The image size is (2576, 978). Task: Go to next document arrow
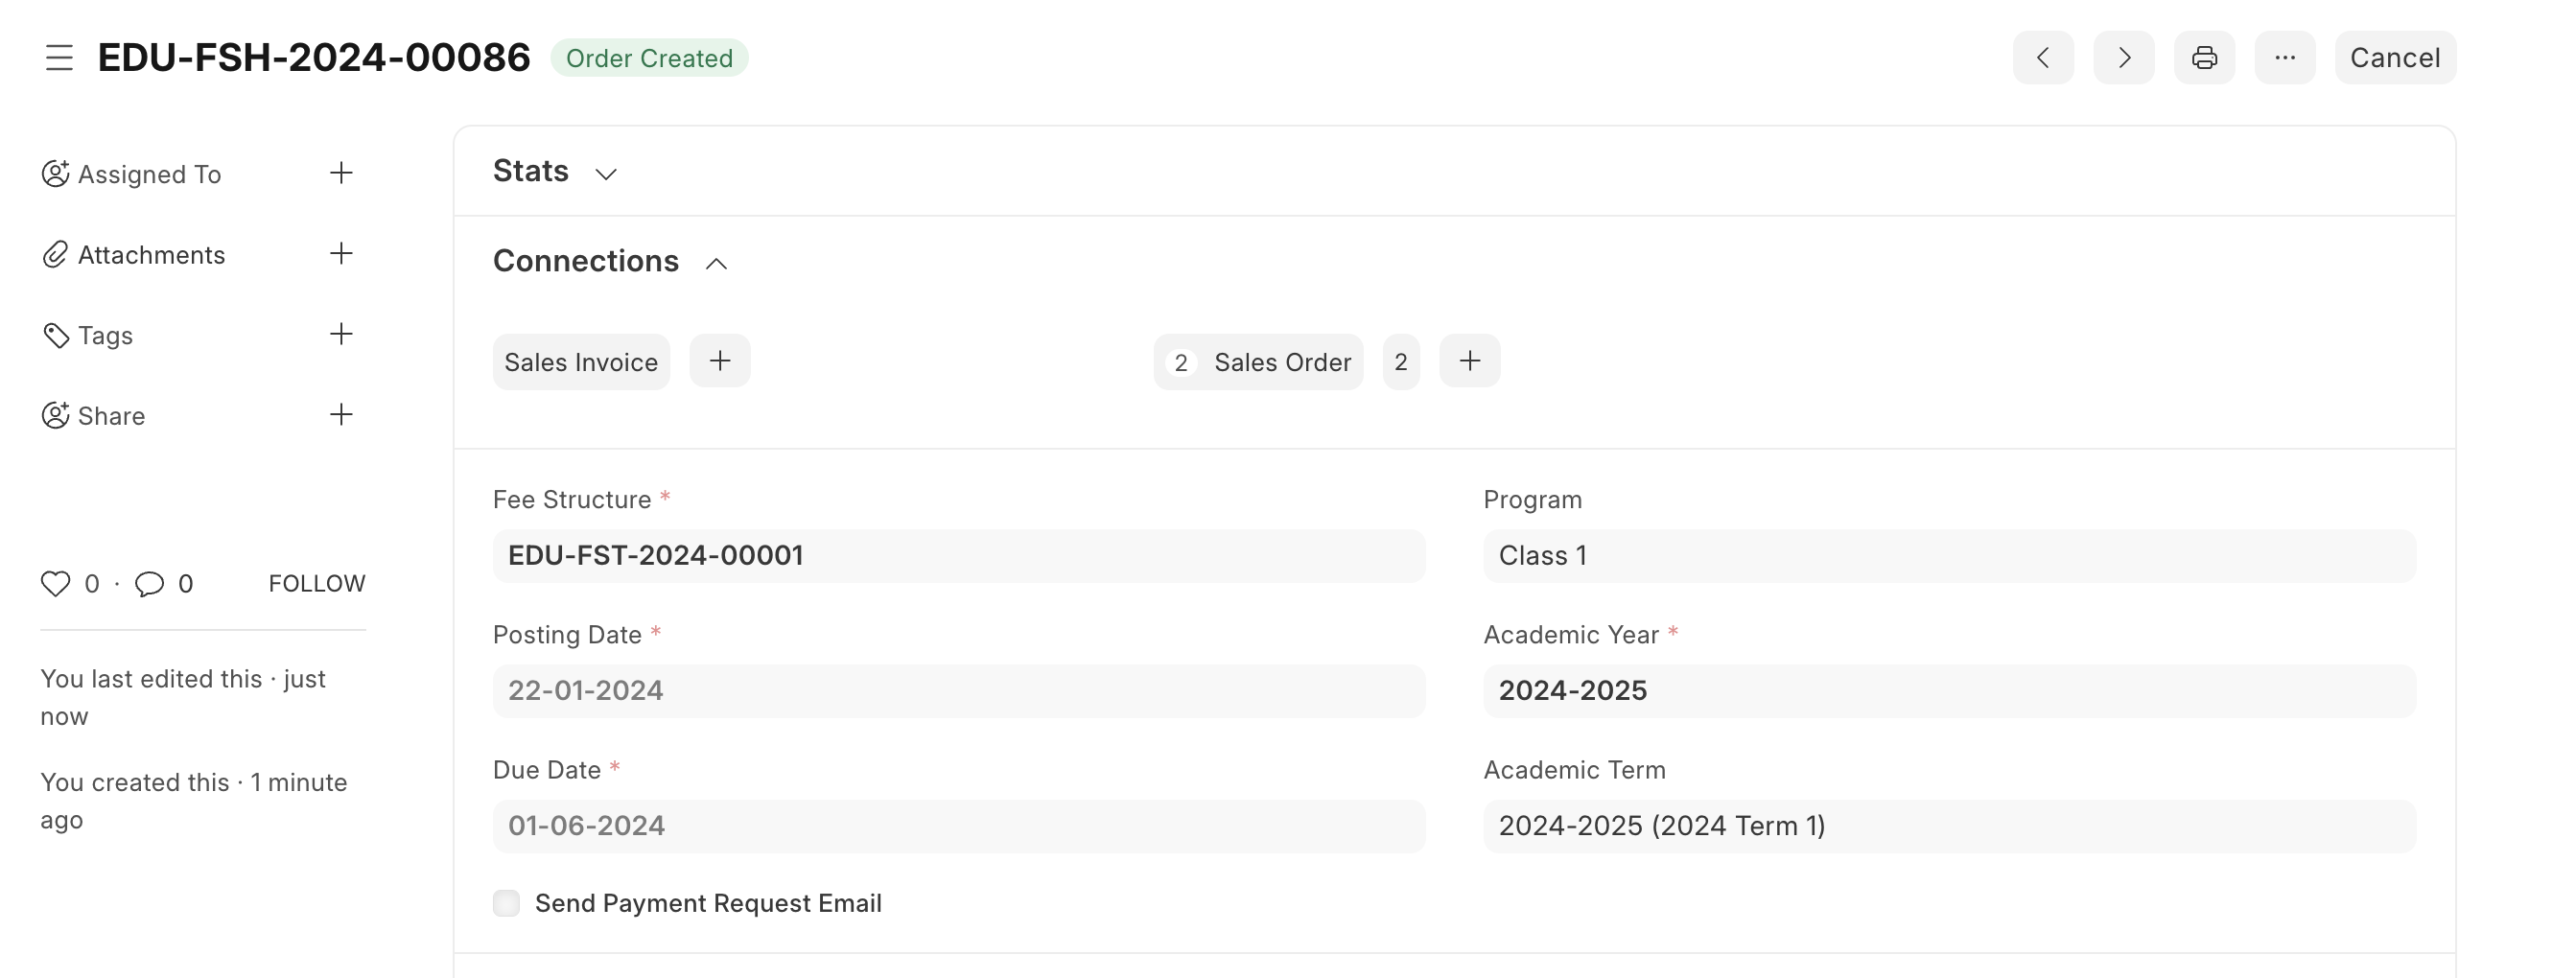pyautogui.click(x=2123, y=58)
